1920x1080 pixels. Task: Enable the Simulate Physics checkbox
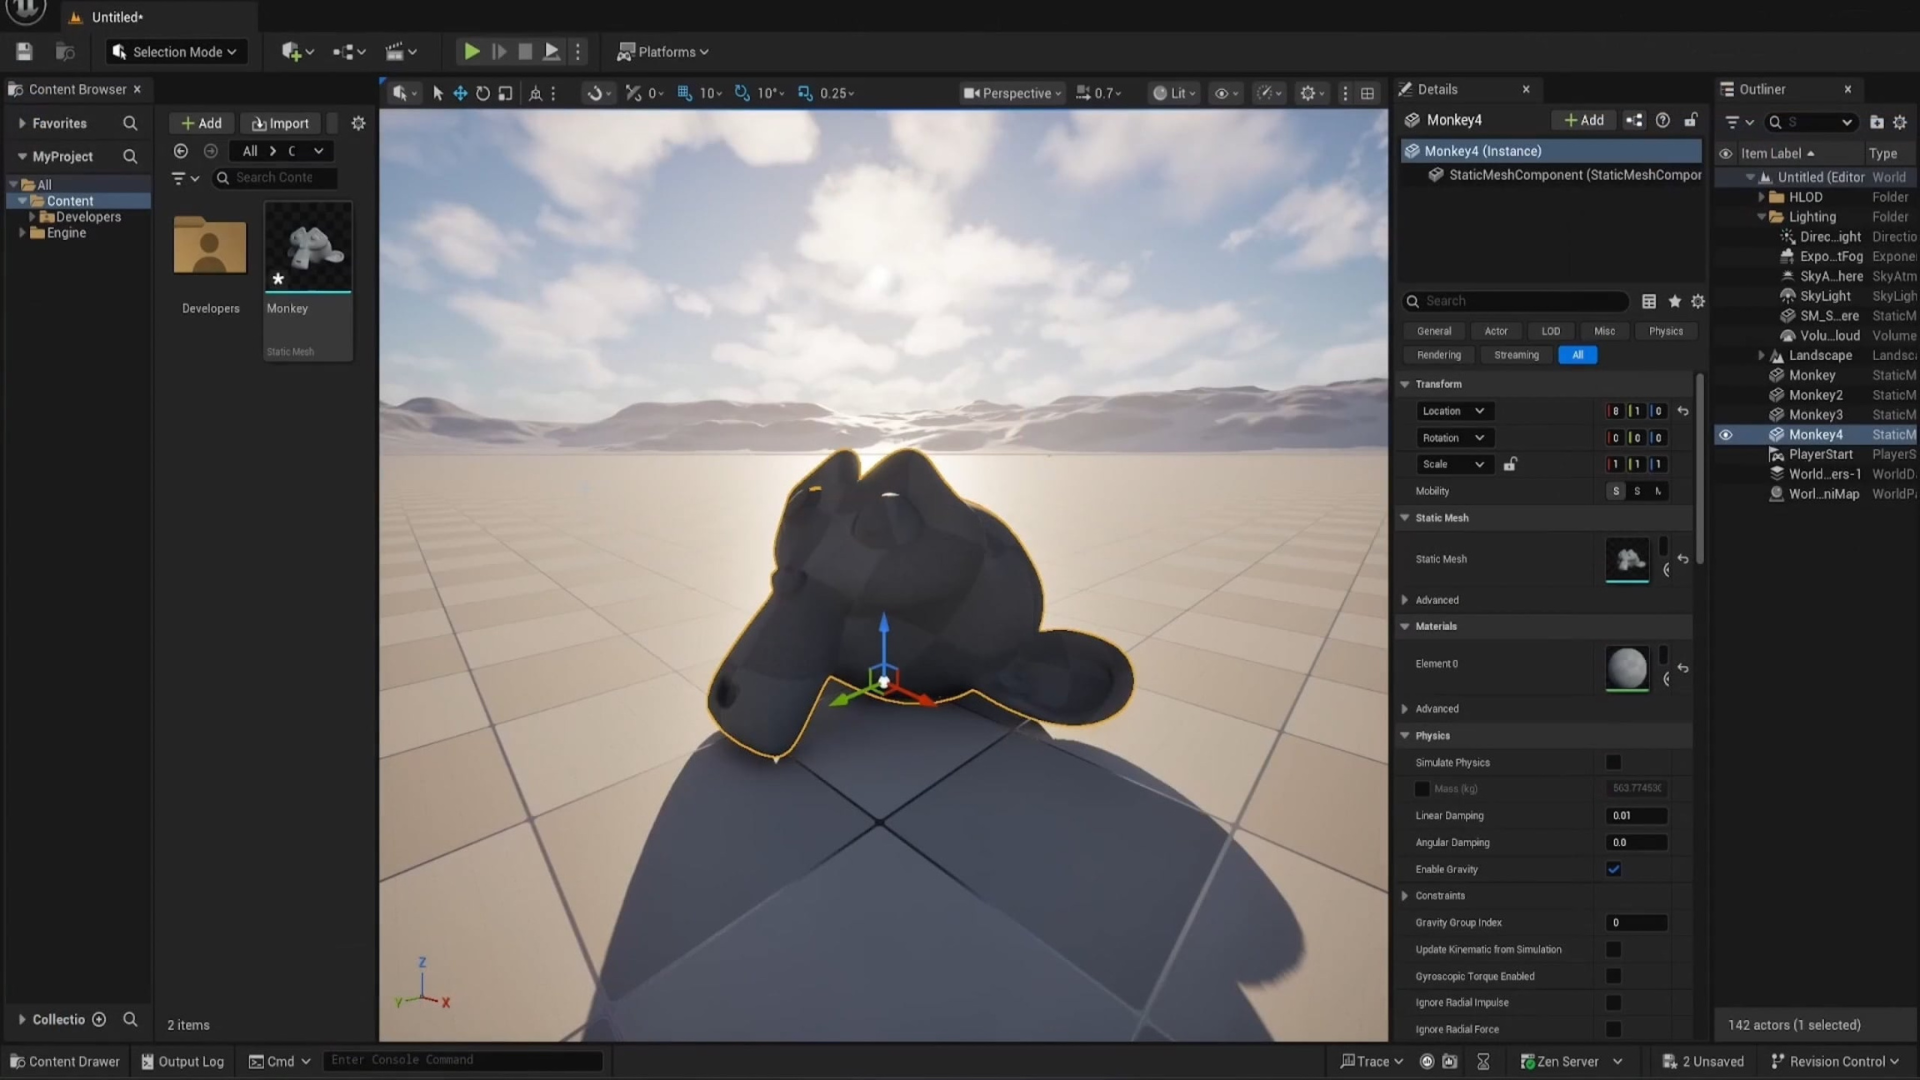[x=1613, y=762]
